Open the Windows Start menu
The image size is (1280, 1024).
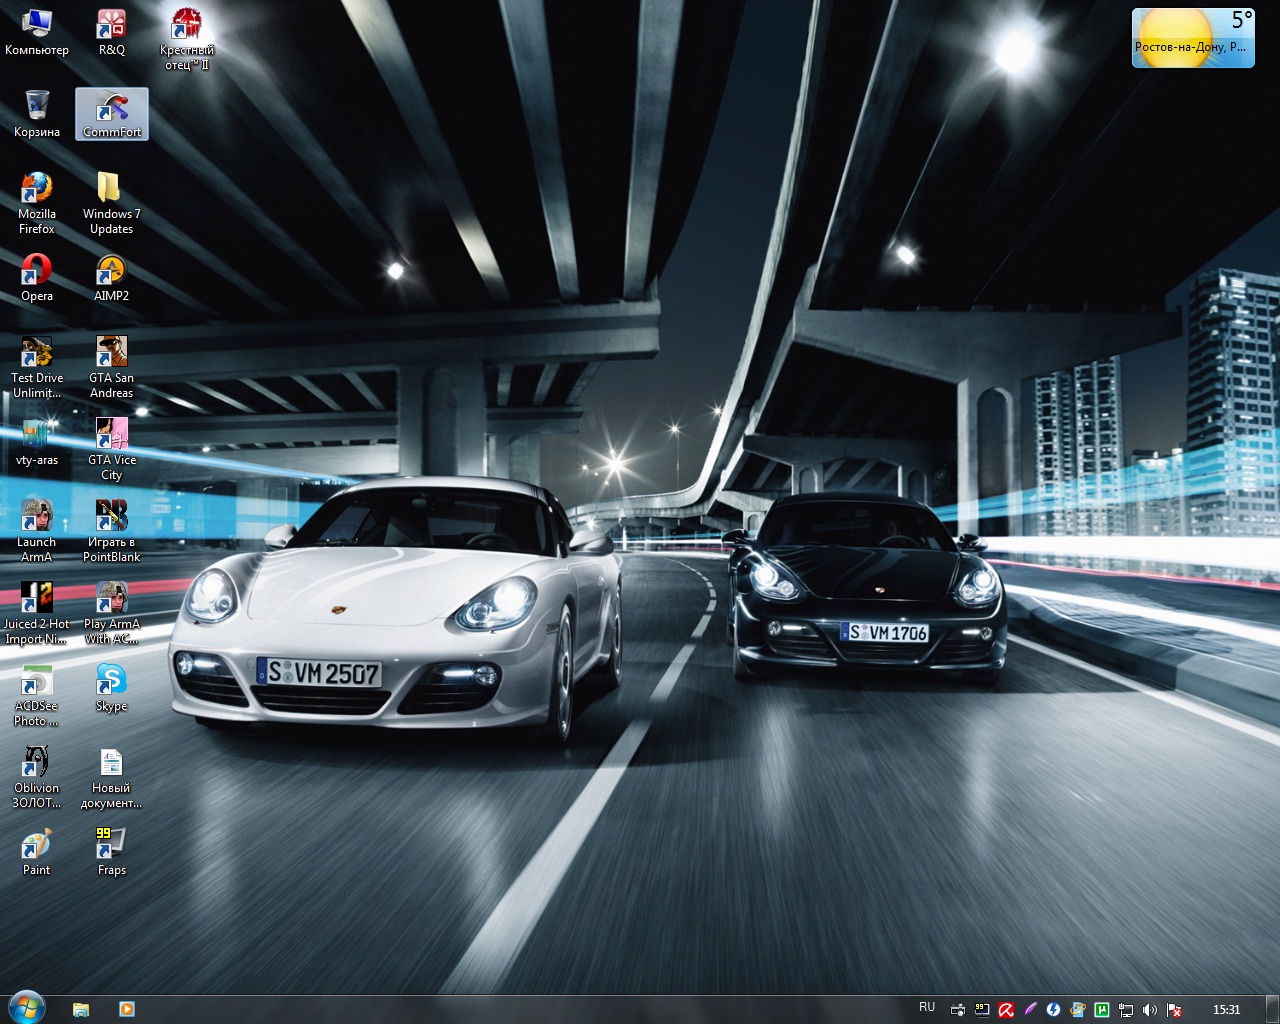pyautogui.click(x=25, y=1008)
